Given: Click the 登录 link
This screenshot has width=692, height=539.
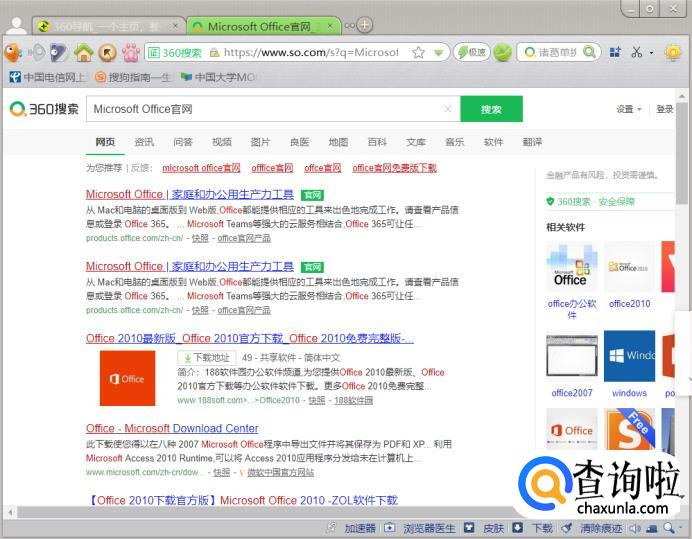Looking at the screenshot, I should [665, 109].
